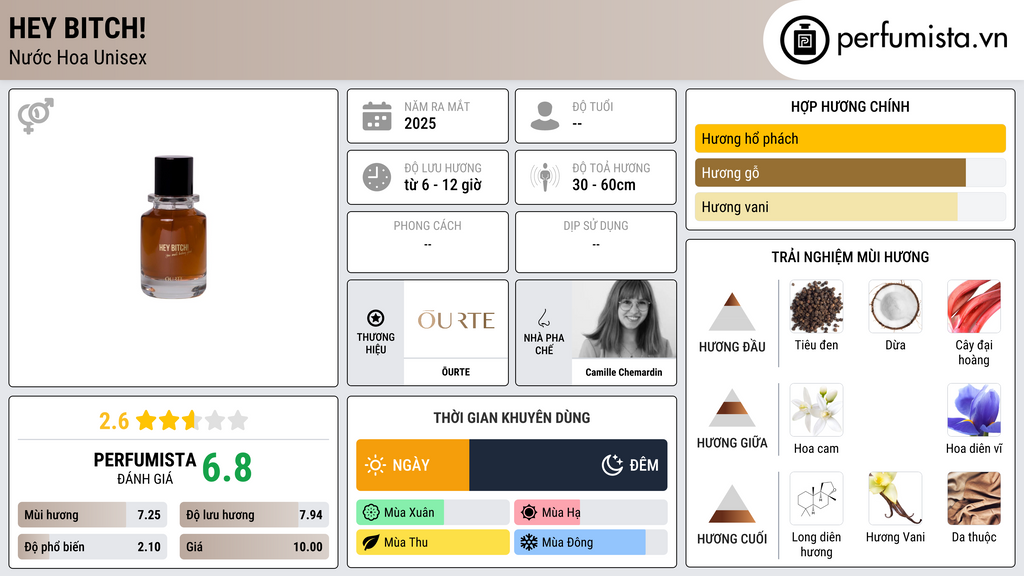Open the Hoa cam orange blossom note image

[816, 410]
